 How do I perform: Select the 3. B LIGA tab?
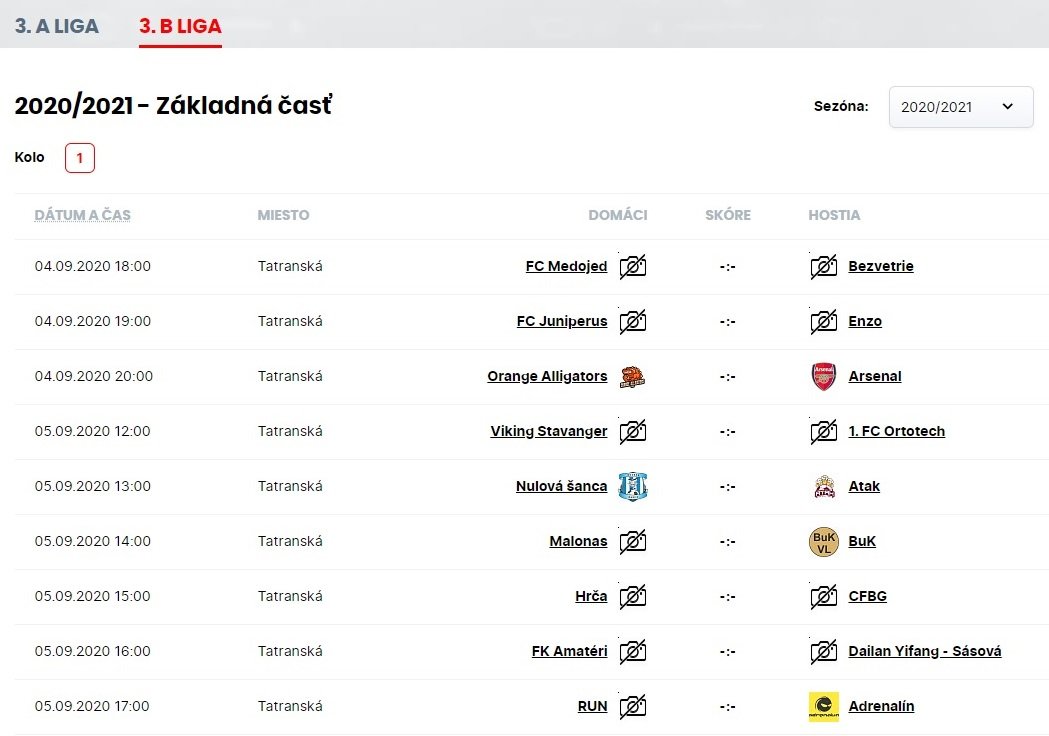(x=180, y=26)
